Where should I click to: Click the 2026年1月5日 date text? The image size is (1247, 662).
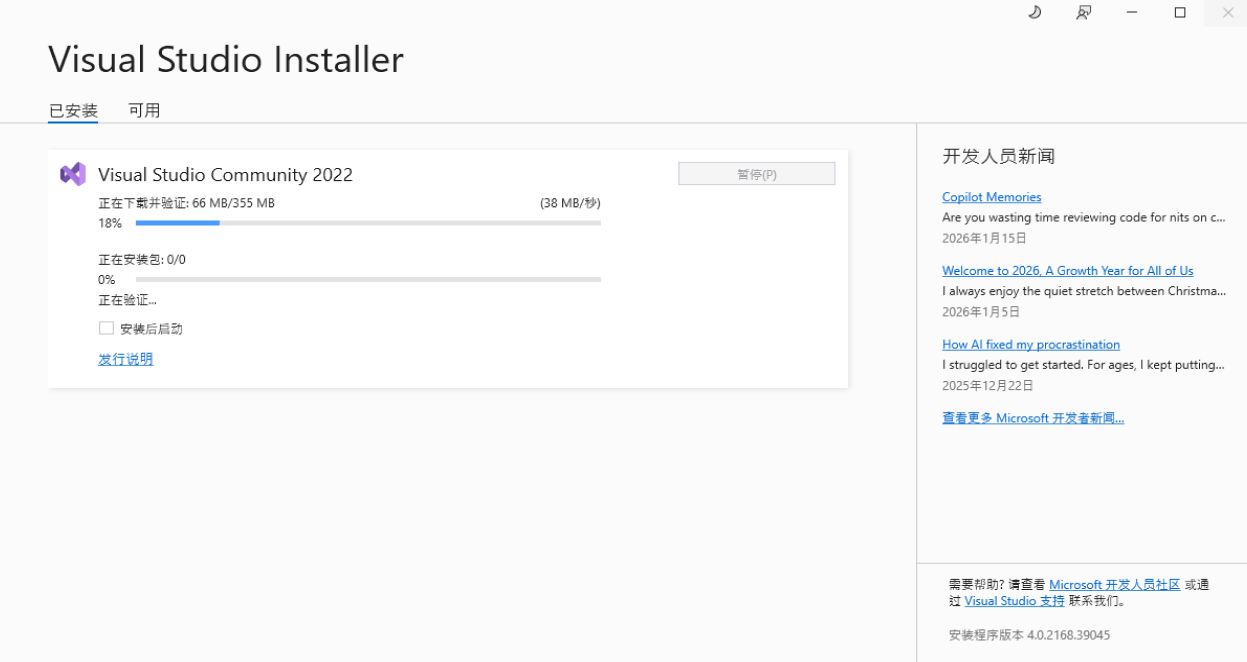(980, 312)
